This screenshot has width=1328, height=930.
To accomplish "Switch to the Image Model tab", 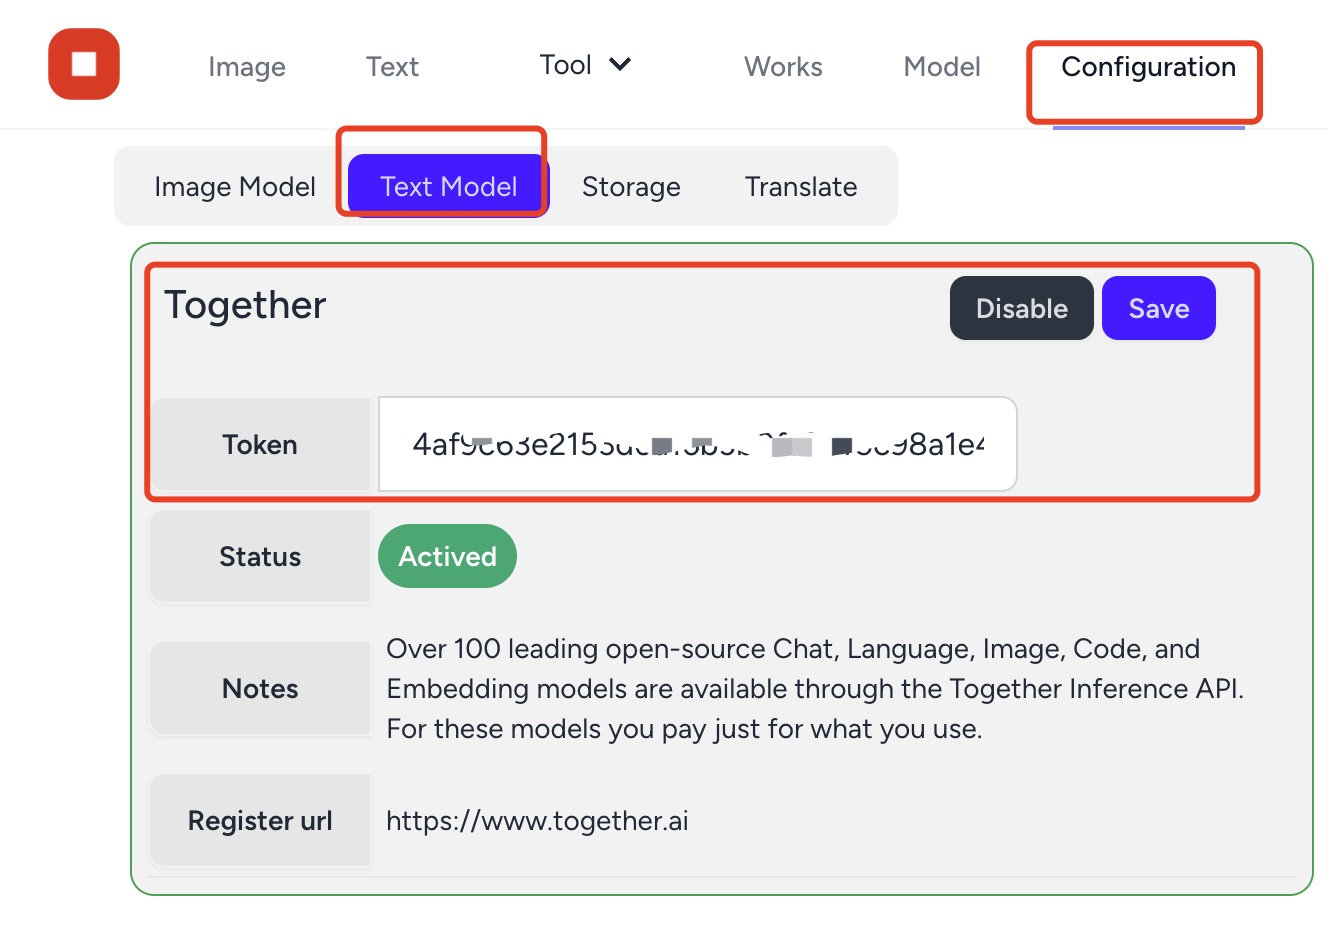I will [x=235, y=187].
